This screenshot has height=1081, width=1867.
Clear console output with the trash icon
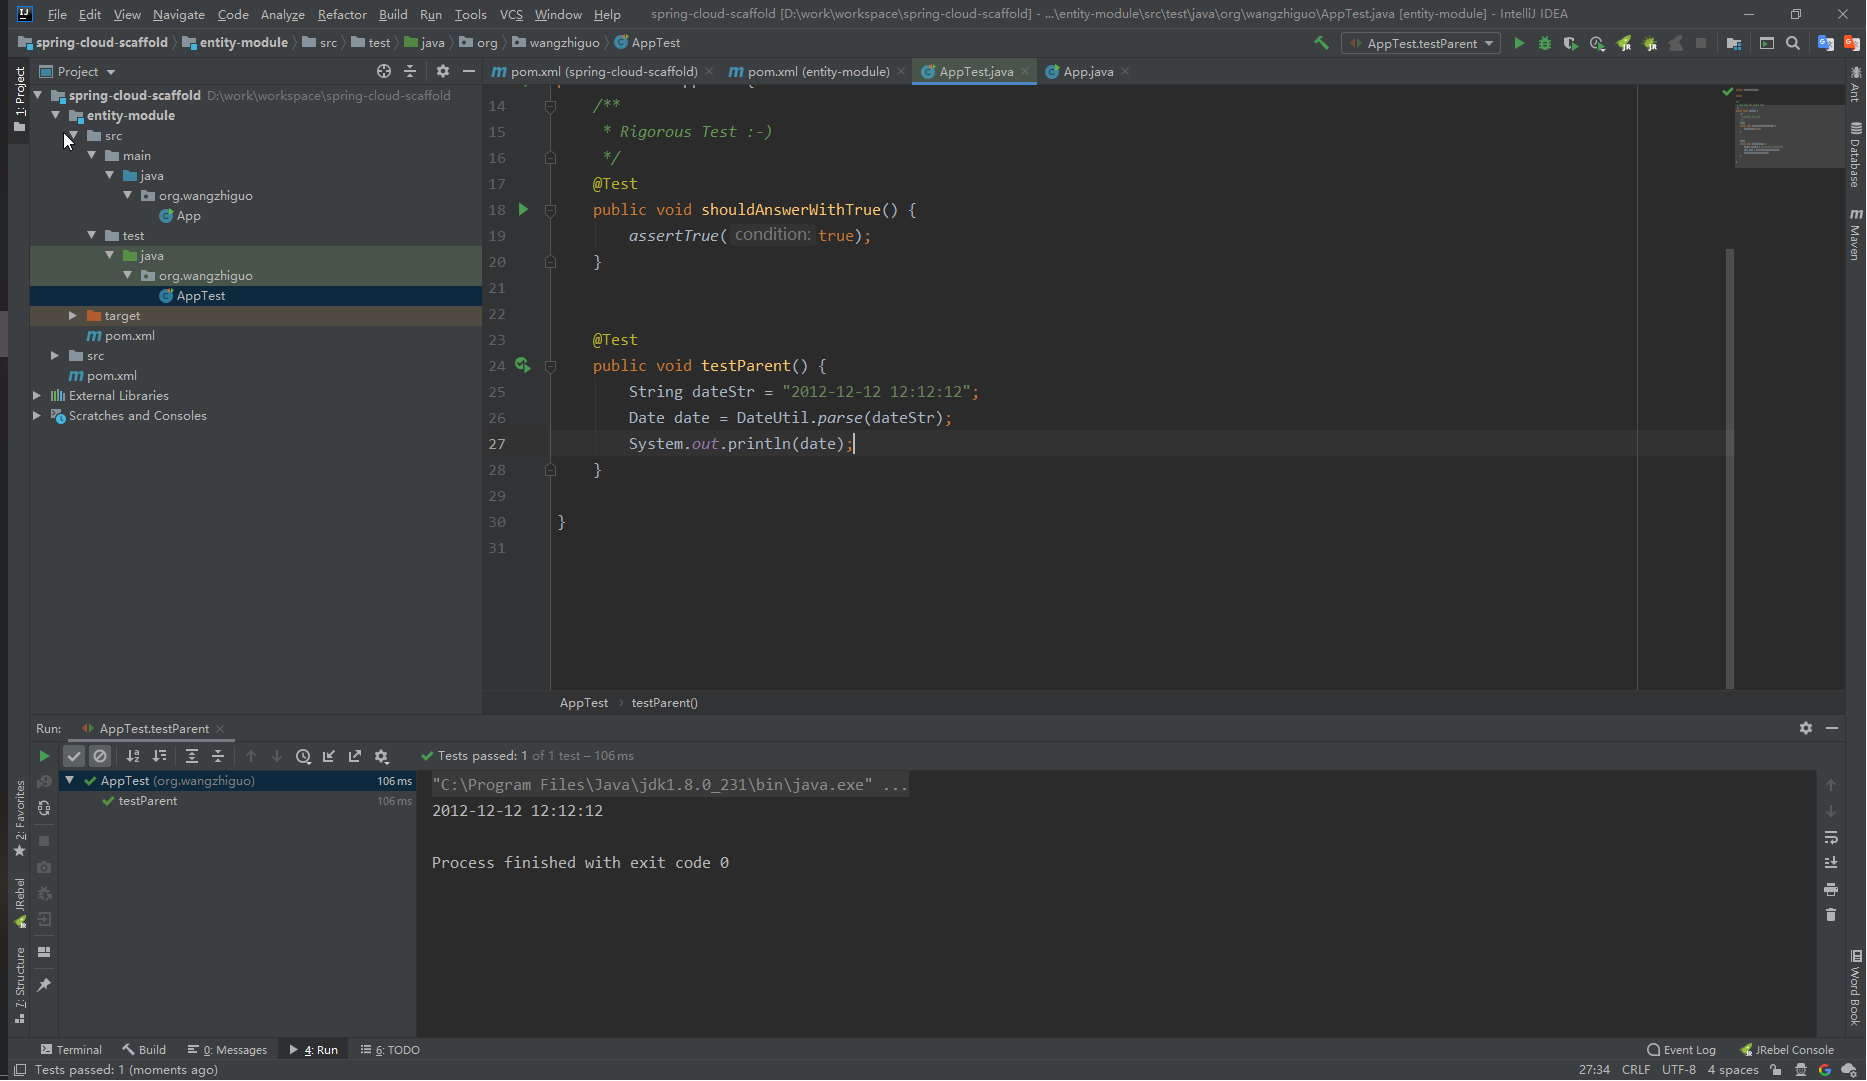point(1831,914)
